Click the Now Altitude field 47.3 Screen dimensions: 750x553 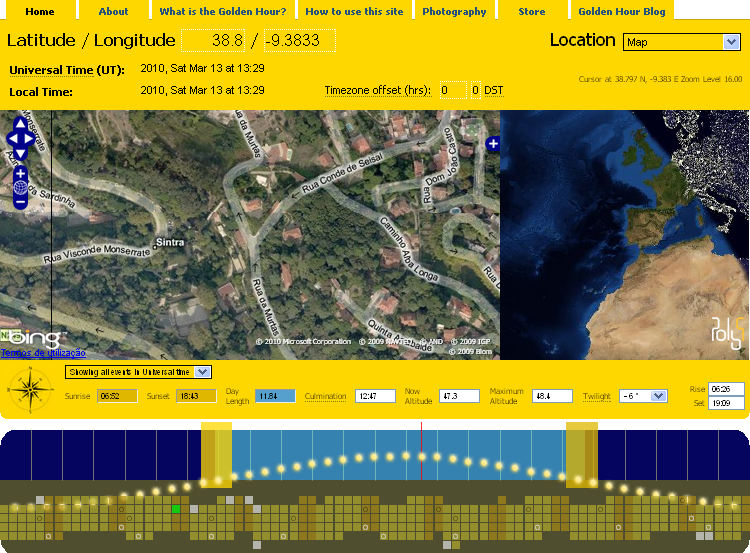pyautogui.click(x=459, y=396)
